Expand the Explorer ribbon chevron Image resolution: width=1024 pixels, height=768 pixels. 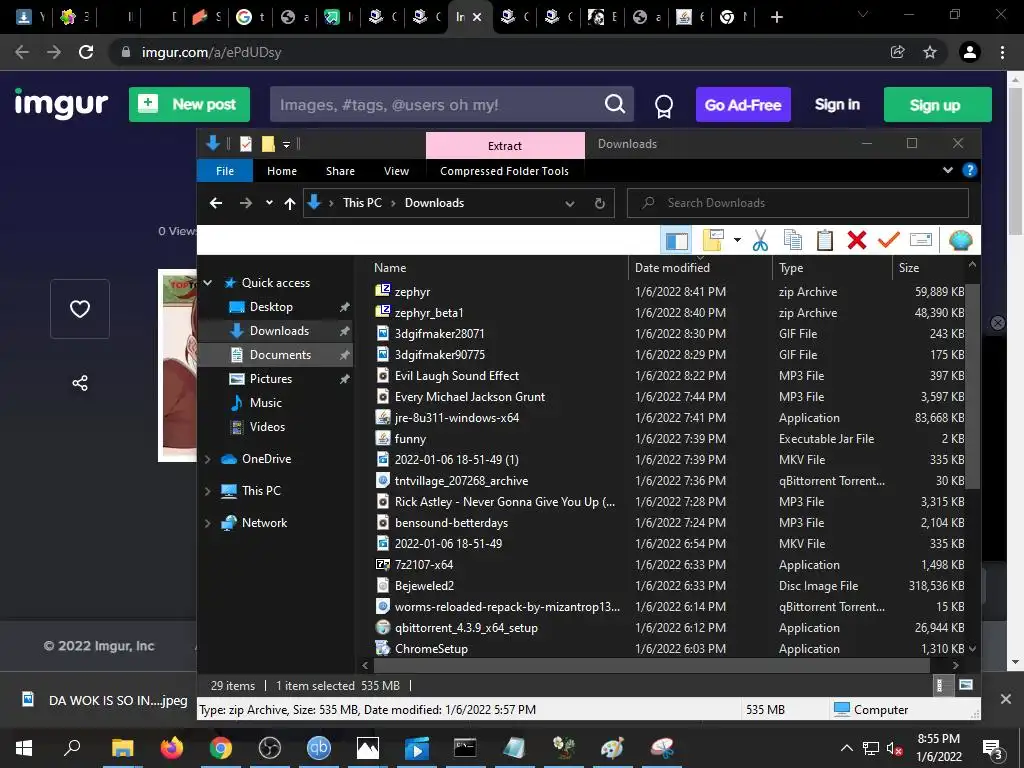click(948, 170)
